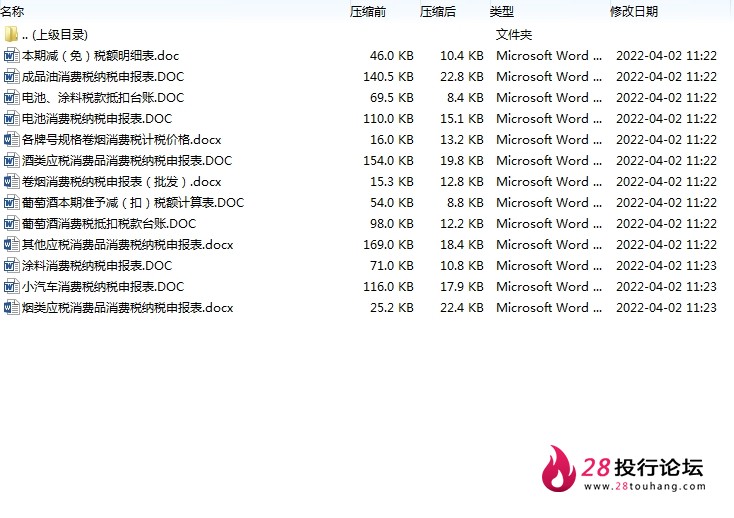Select file 葡萄酒本期准予减（扣）税额计算表.DOC

tap(133, 203)
